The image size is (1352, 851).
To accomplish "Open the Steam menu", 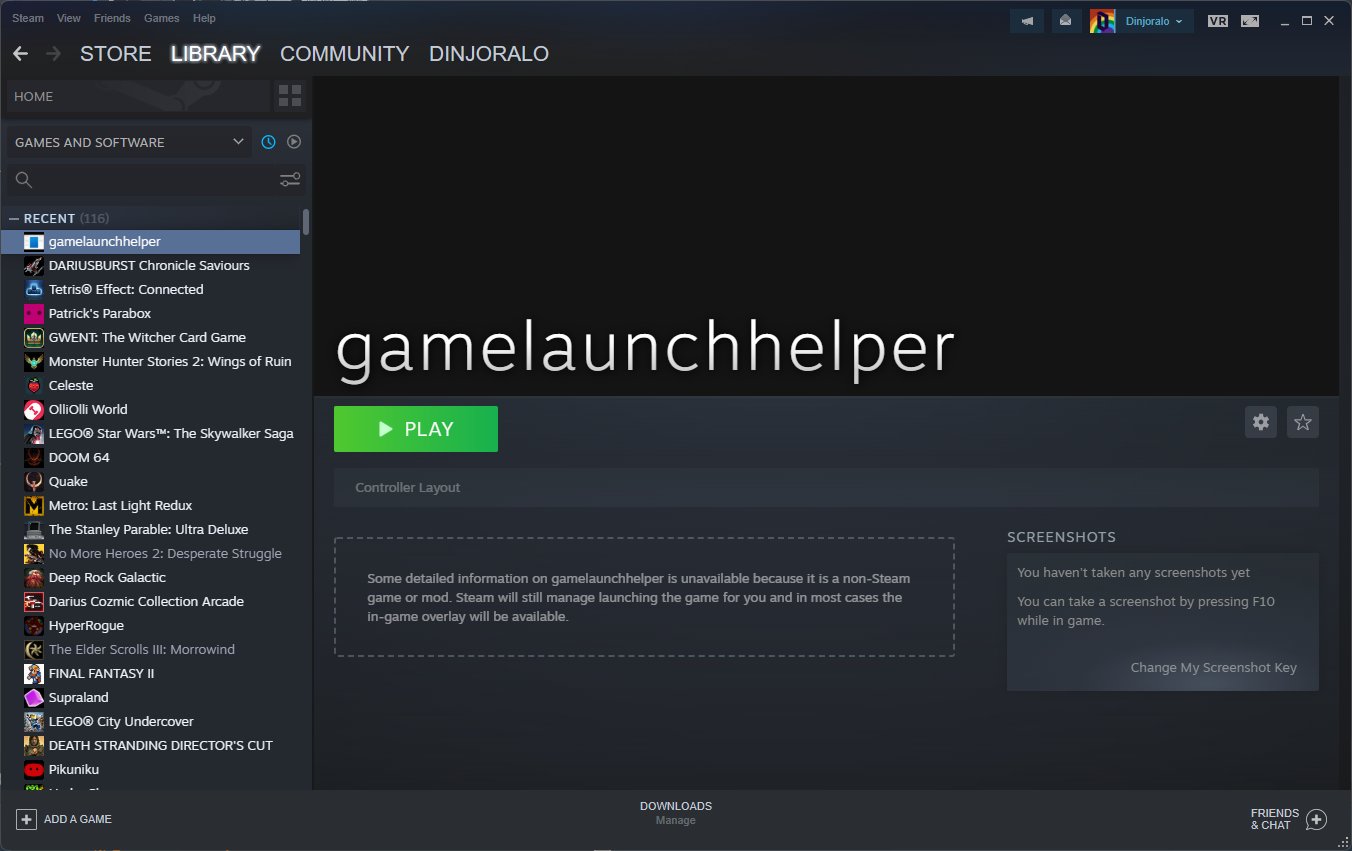I will coord(28,18).
